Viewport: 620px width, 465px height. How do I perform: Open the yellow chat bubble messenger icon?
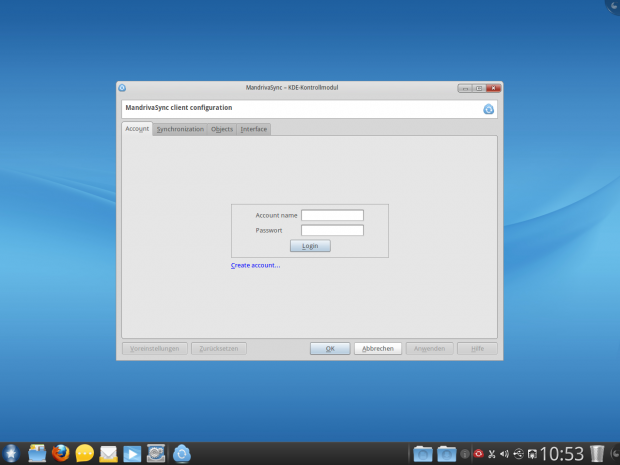(x=84, y=454)
